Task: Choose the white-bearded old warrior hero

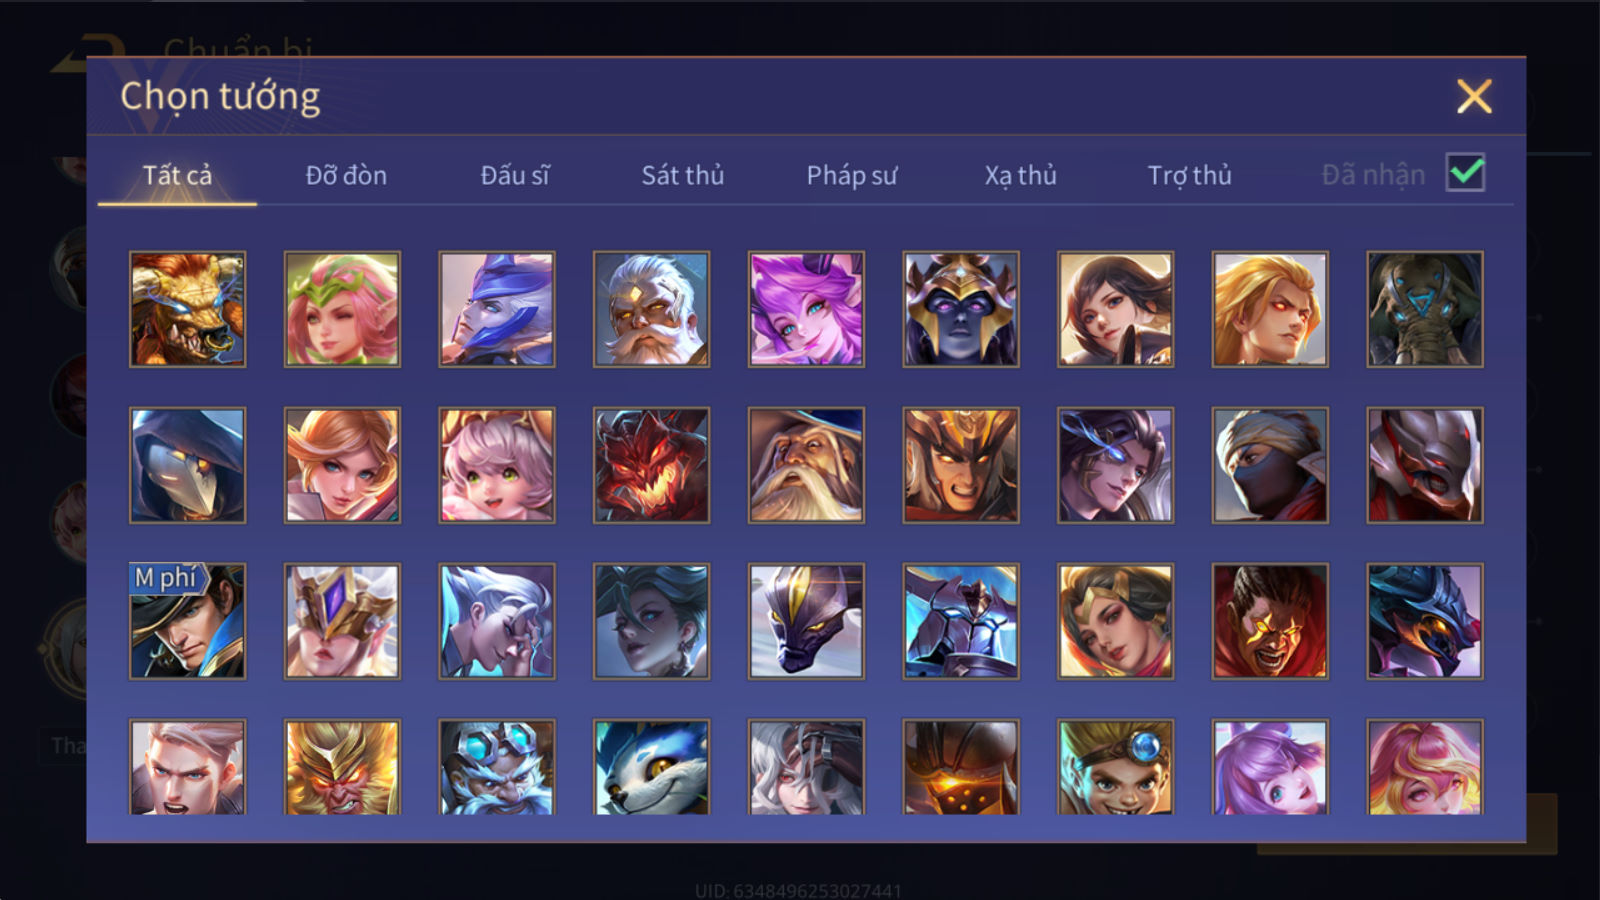Action: tap(651, 309)
